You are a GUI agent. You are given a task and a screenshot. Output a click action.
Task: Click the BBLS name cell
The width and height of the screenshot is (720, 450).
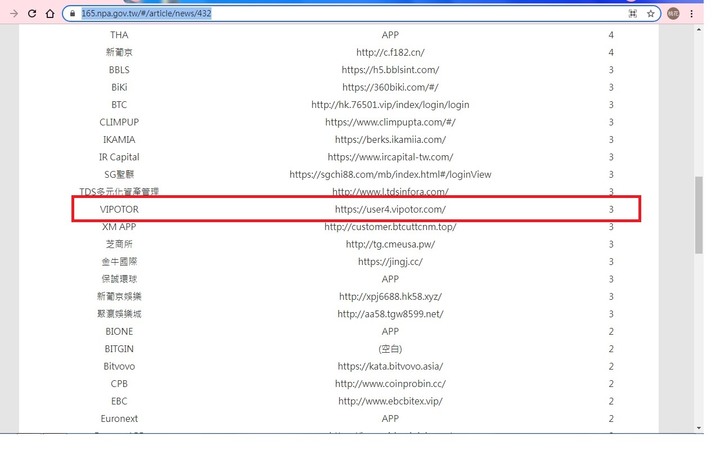click(119, 70)
